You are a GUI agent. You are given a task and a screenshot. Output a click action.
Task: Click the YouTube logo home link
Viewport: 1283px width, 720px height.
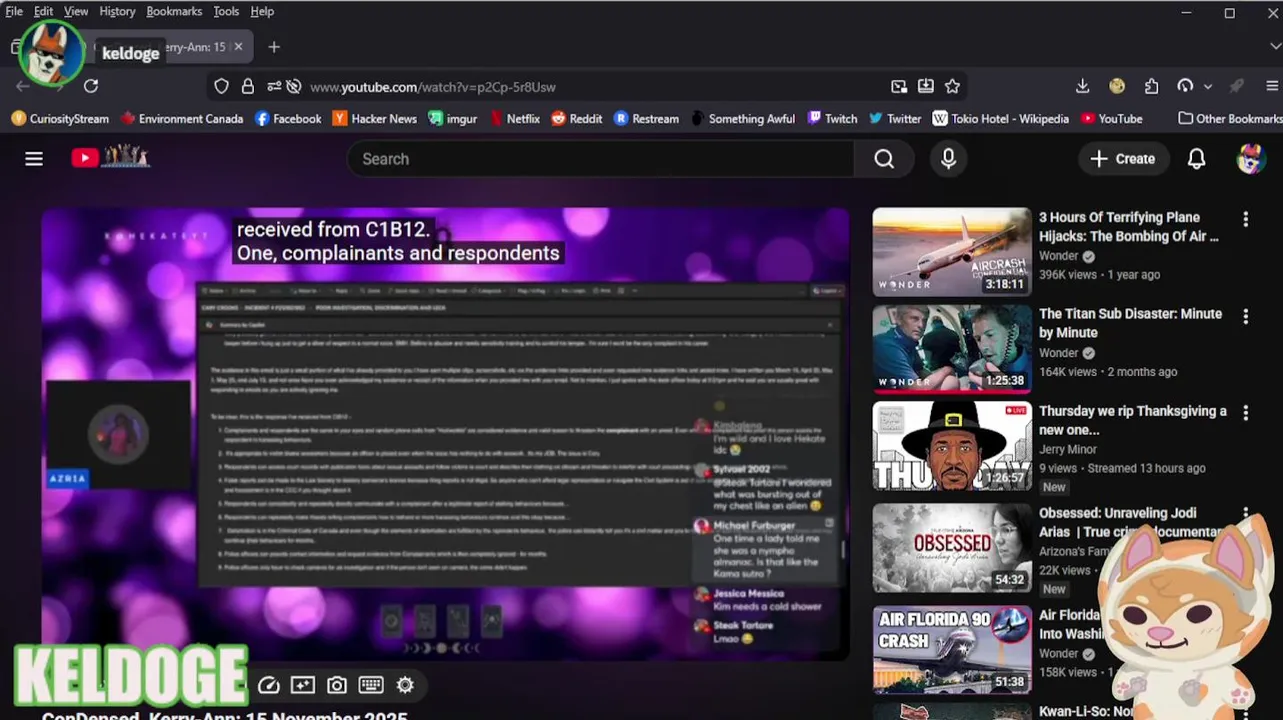tap(110, 157)
